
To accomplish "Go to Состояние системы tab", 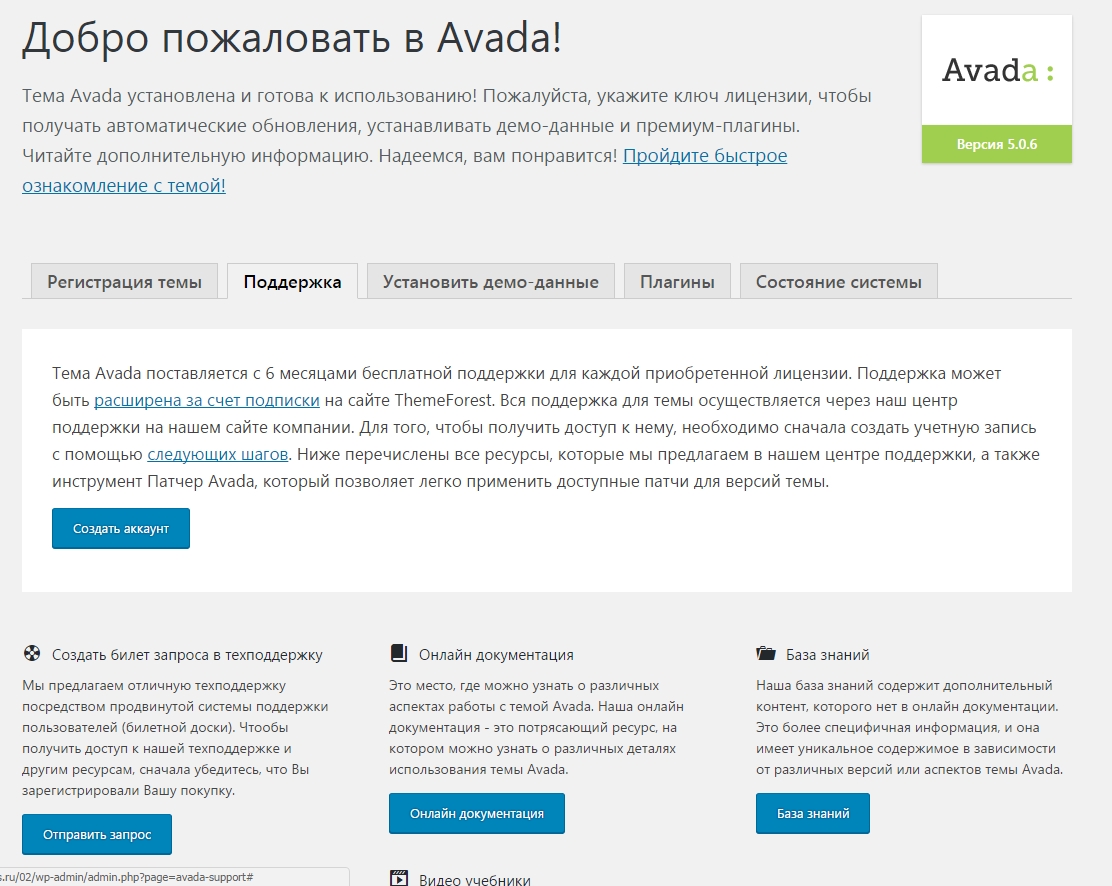I will tap(839, 282).
